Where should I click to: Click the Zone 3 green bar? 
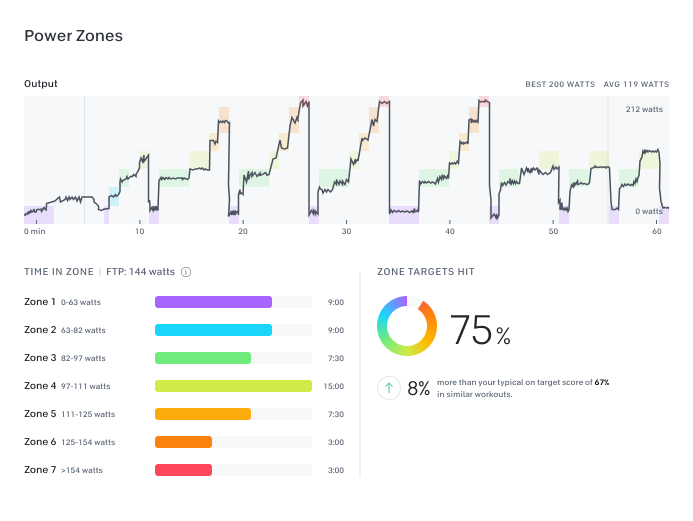(203, 358)
